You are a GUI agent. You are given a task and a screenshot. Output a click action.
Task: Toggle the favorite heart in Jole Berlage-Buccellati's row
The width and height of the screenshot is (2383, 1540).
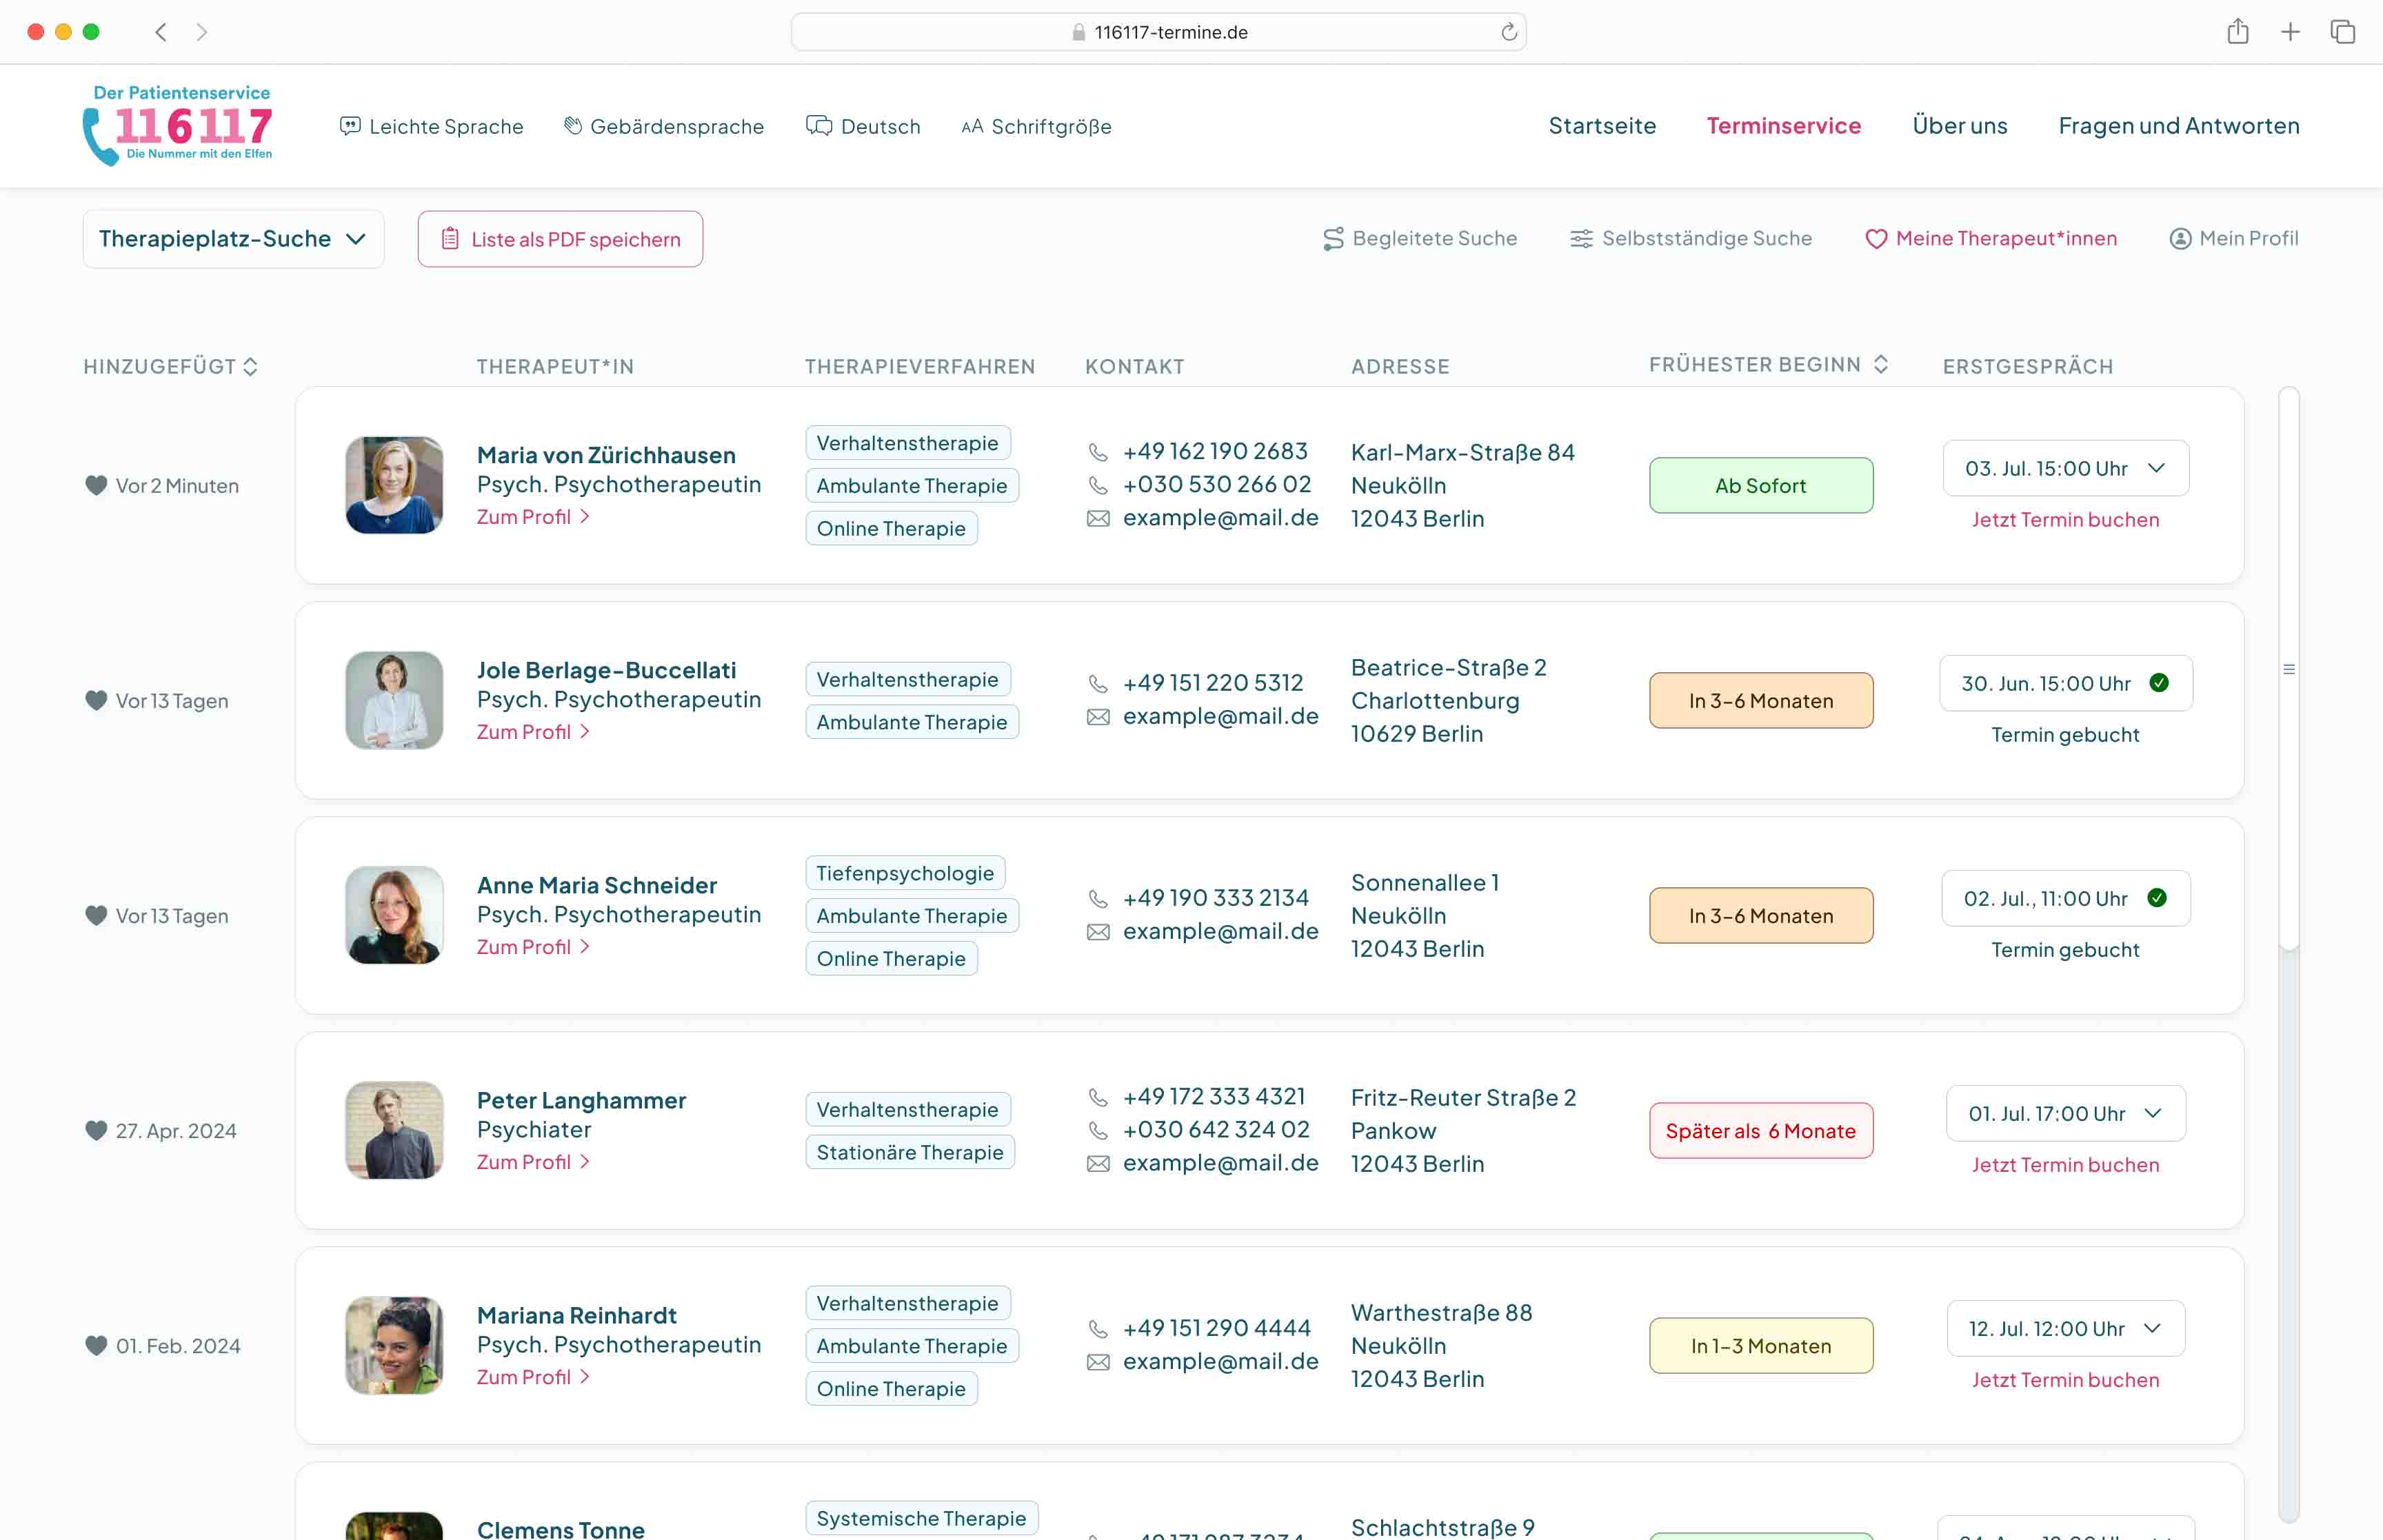tap(96, 700)
